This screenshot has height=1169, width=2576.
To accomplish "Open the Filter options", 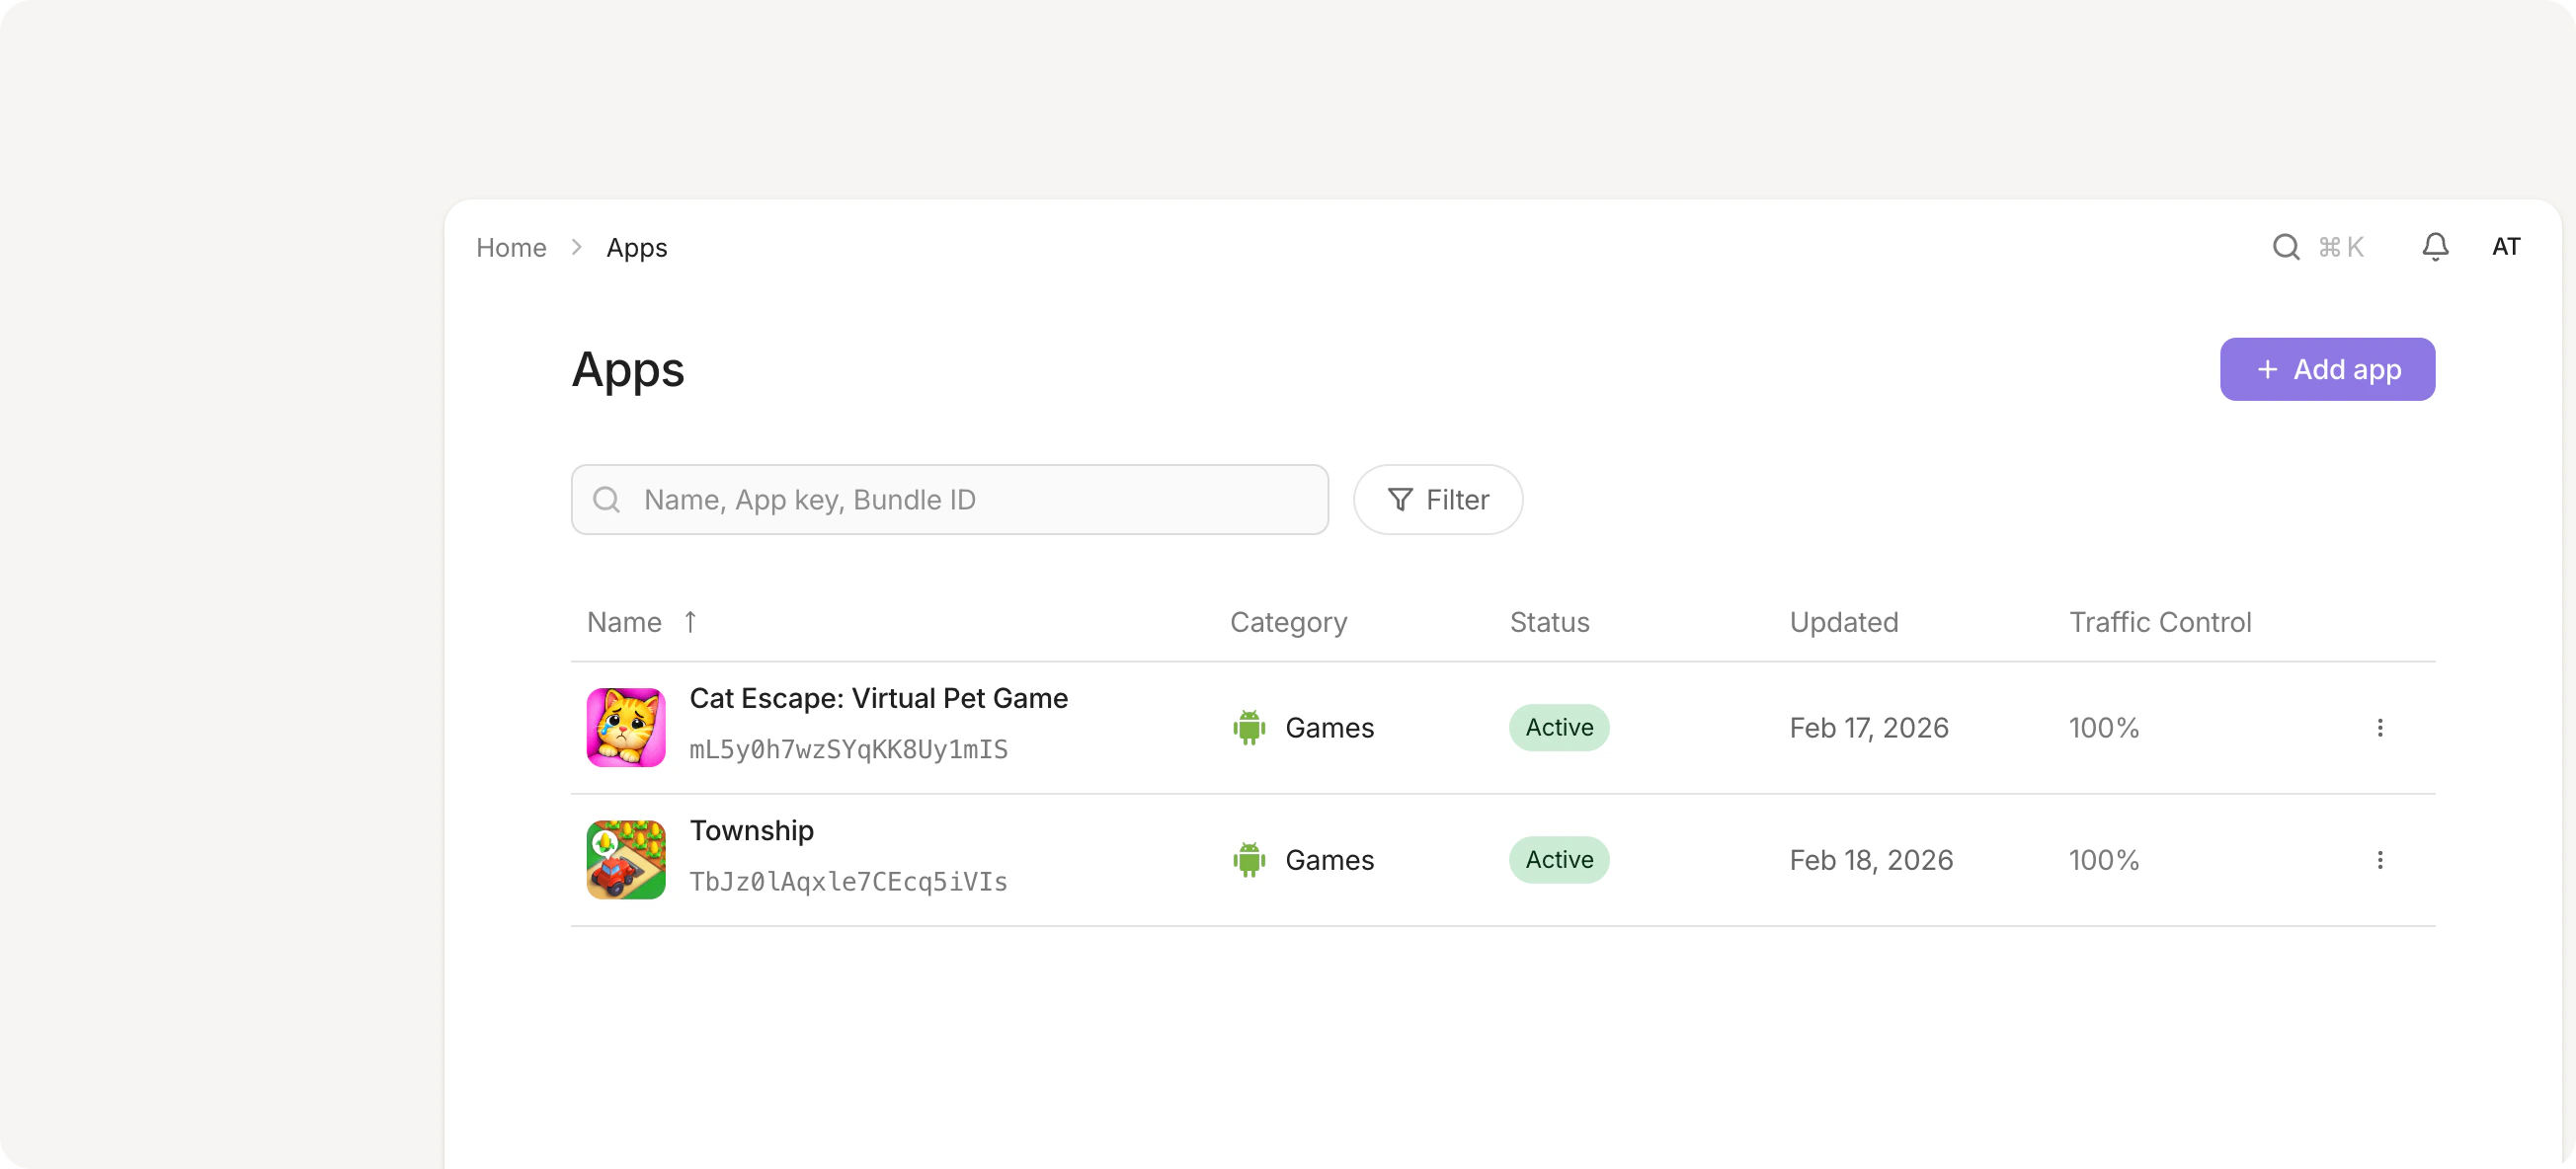I will 1437,499.
